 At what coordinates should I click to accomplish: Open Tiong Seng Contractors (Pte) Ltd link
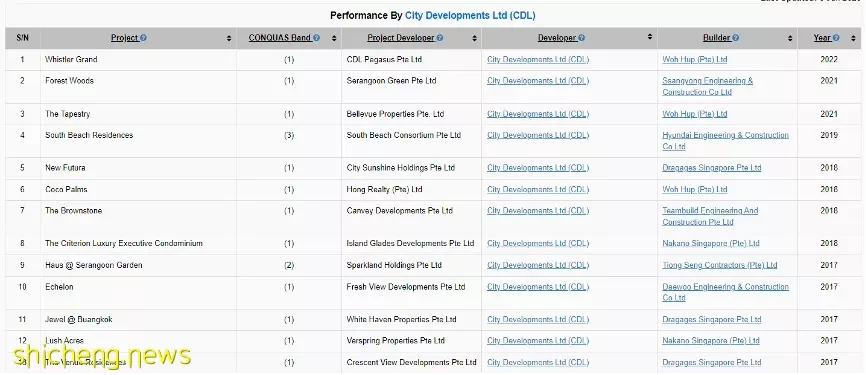(720, 265)
